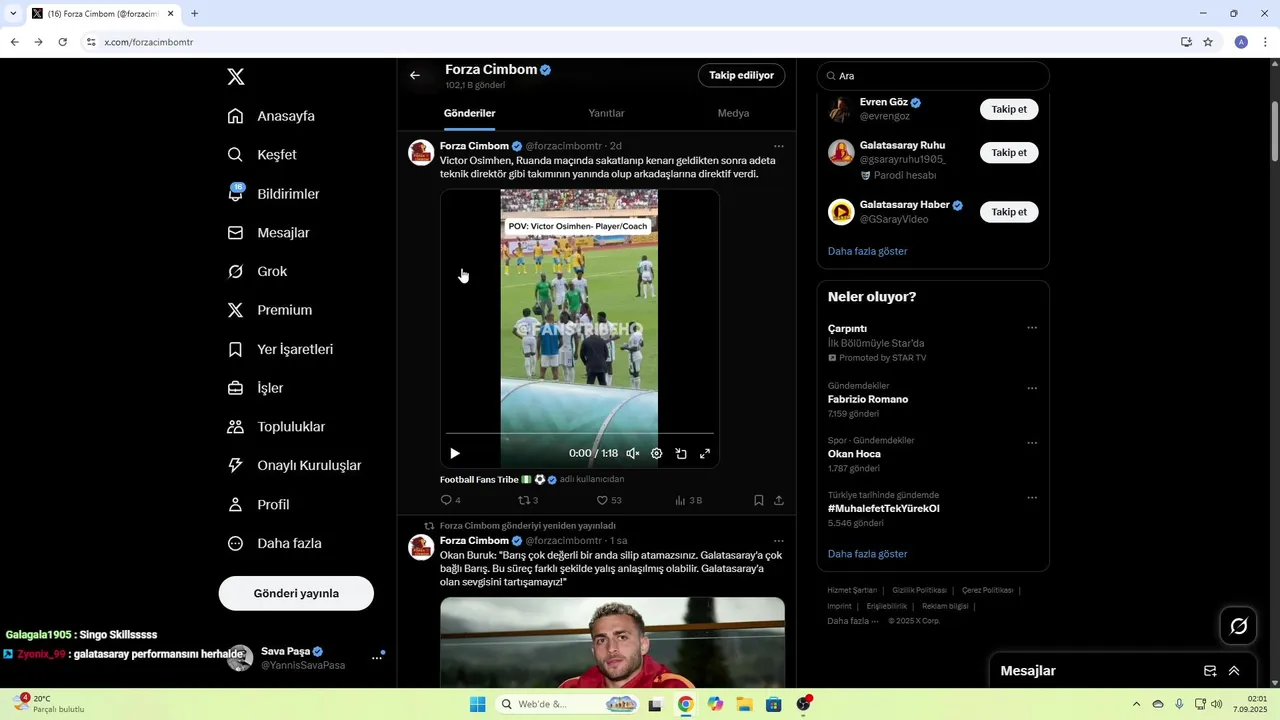This screenshot has height=720, width=1280.
Task: Toggle picture-in-picture on the video
Action: point(681,453)
